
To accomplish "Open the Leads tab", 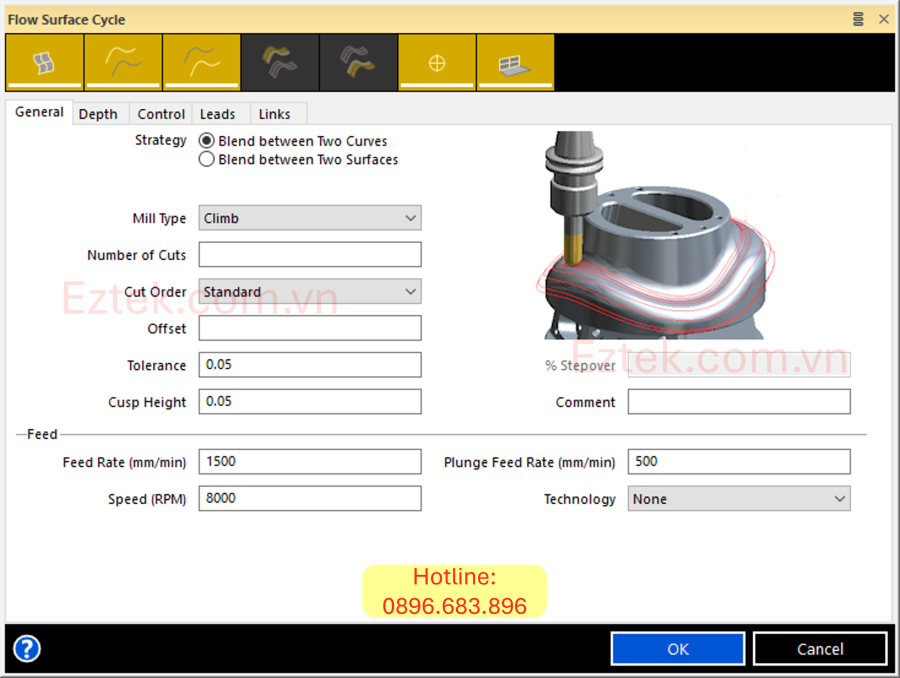I will 217,114.
